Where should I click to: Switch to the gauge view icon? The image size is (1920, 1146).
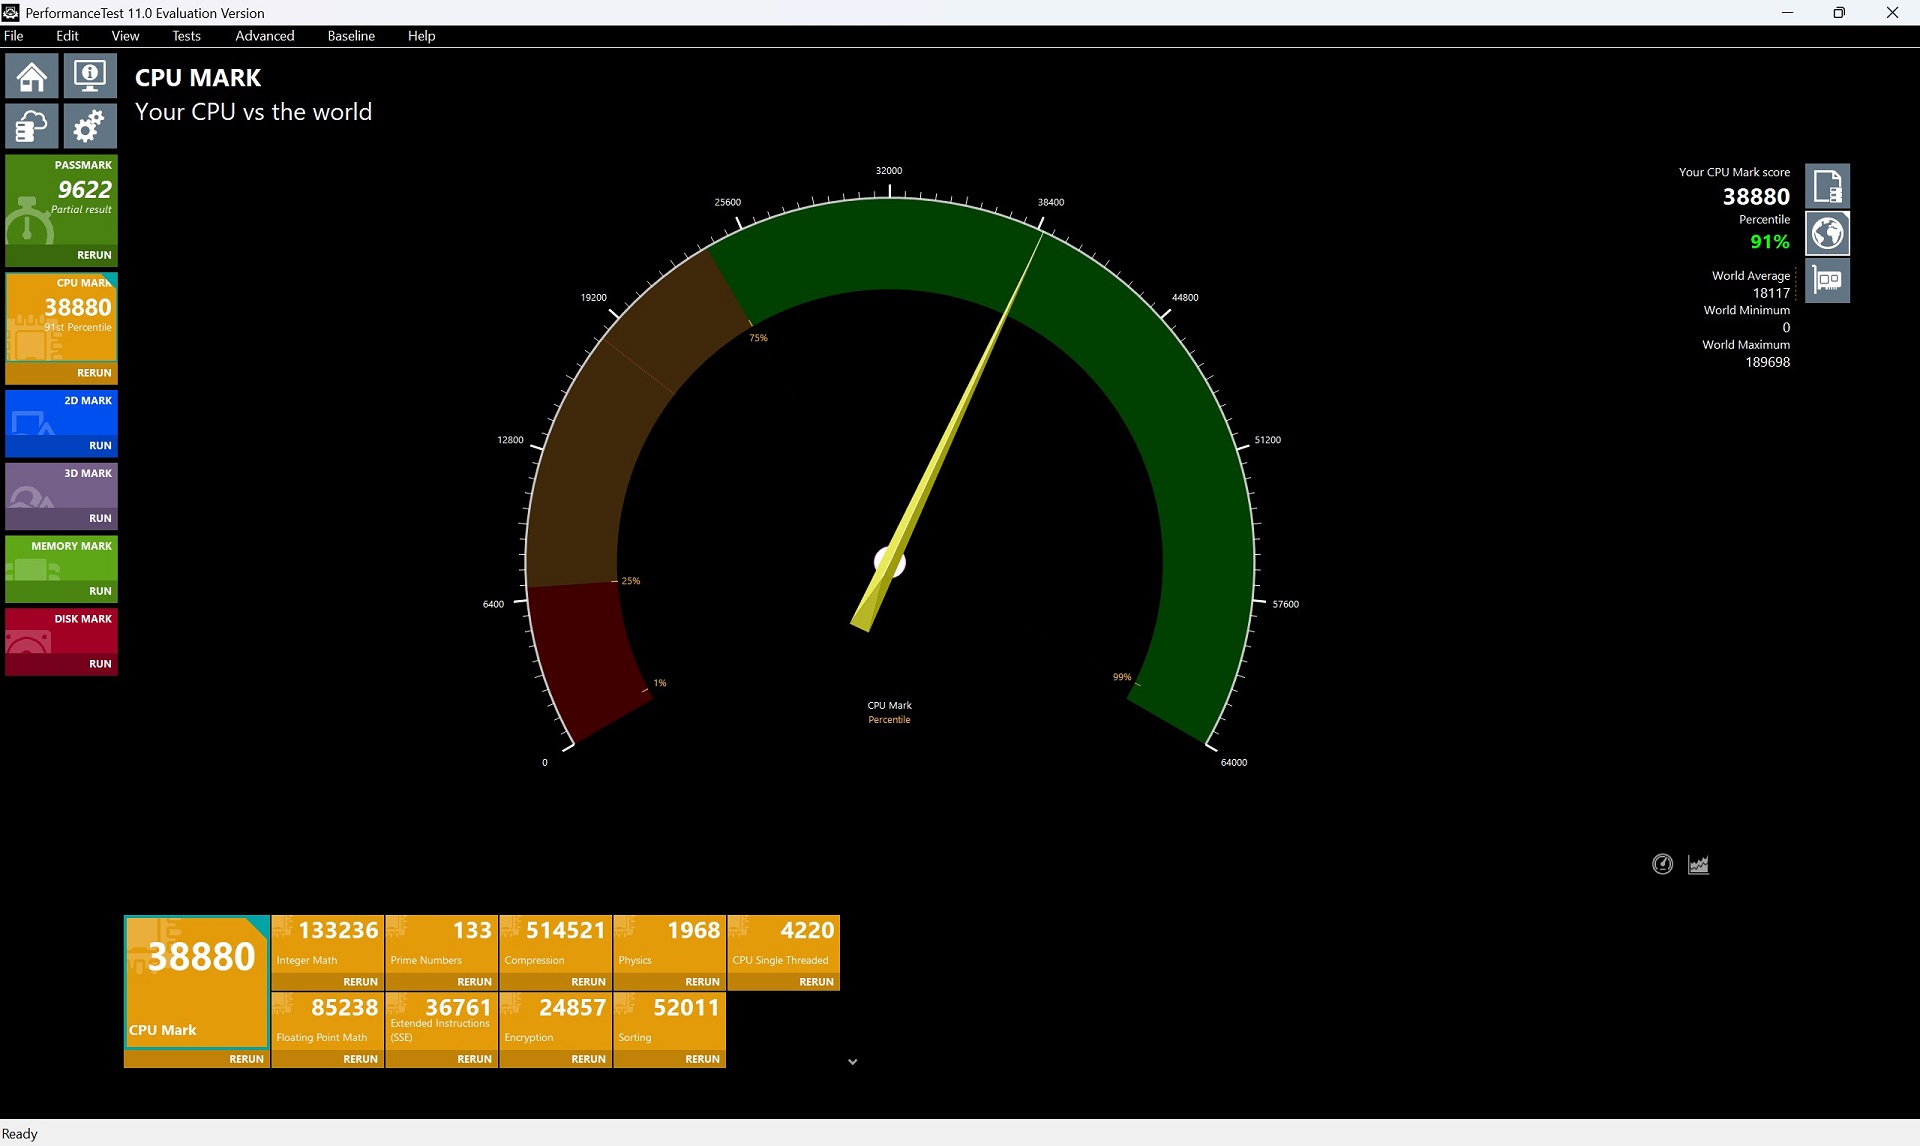tap(1662, 864)
